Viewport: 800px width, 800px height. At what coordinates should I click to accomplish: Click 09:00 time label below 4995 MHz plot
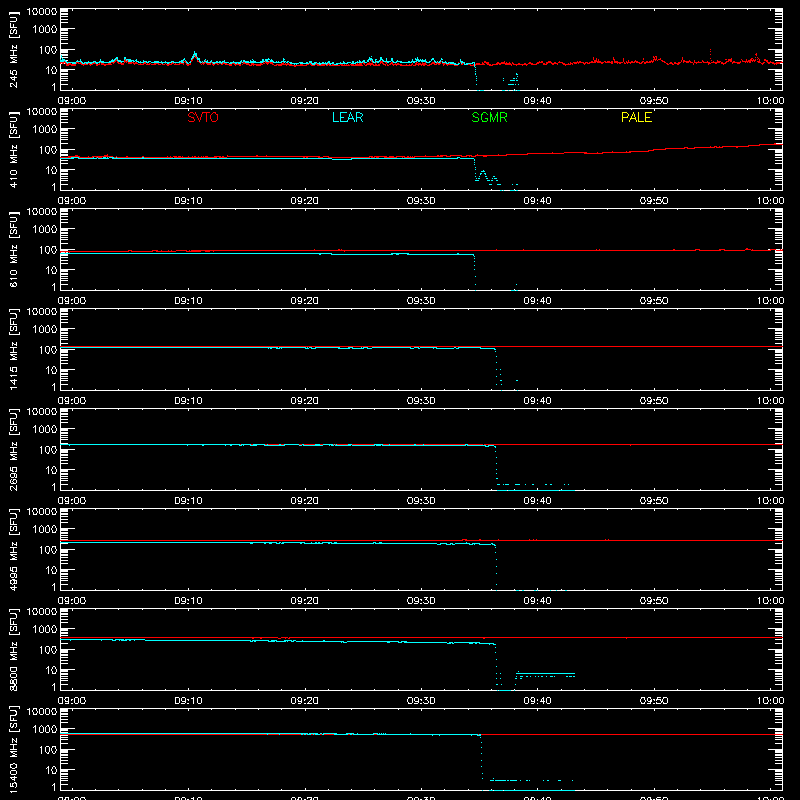coord(72,601)
